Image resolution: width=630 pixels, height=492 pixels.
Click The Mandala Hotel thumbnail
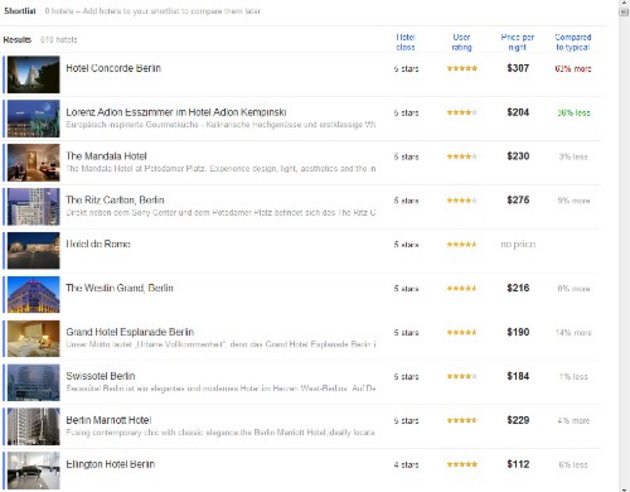33,162
